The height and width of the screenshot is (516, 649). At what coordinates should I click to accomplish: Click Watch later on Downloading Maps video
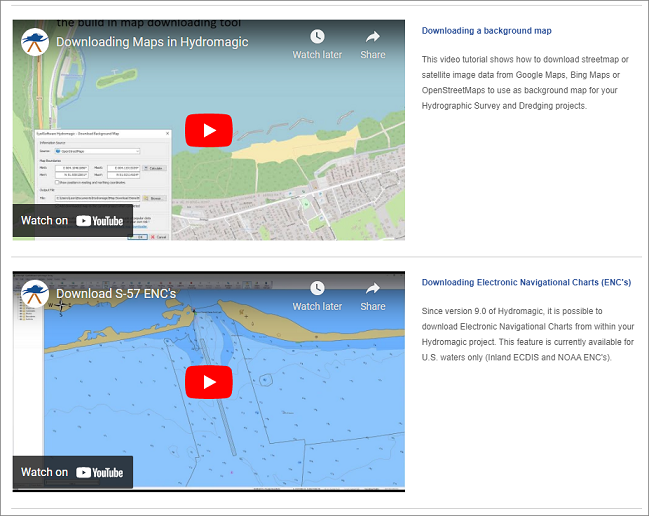tap(317, 44)
